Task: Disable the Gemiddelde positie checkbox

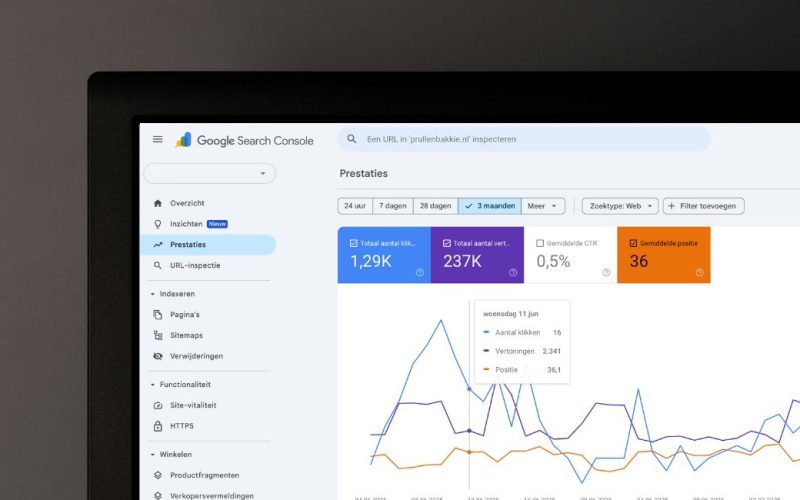Action: coord(633,243)
